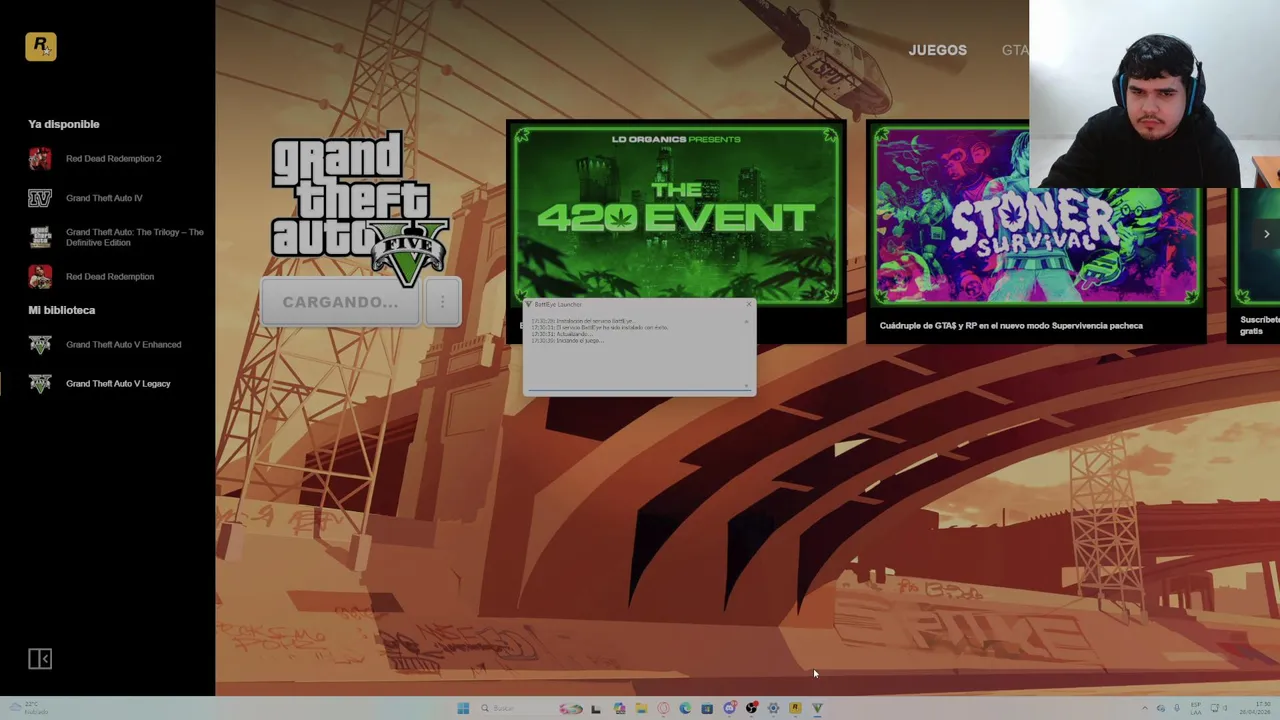Open network status tray icon
The image size is (1280, 720).
tap(1215, 708)
